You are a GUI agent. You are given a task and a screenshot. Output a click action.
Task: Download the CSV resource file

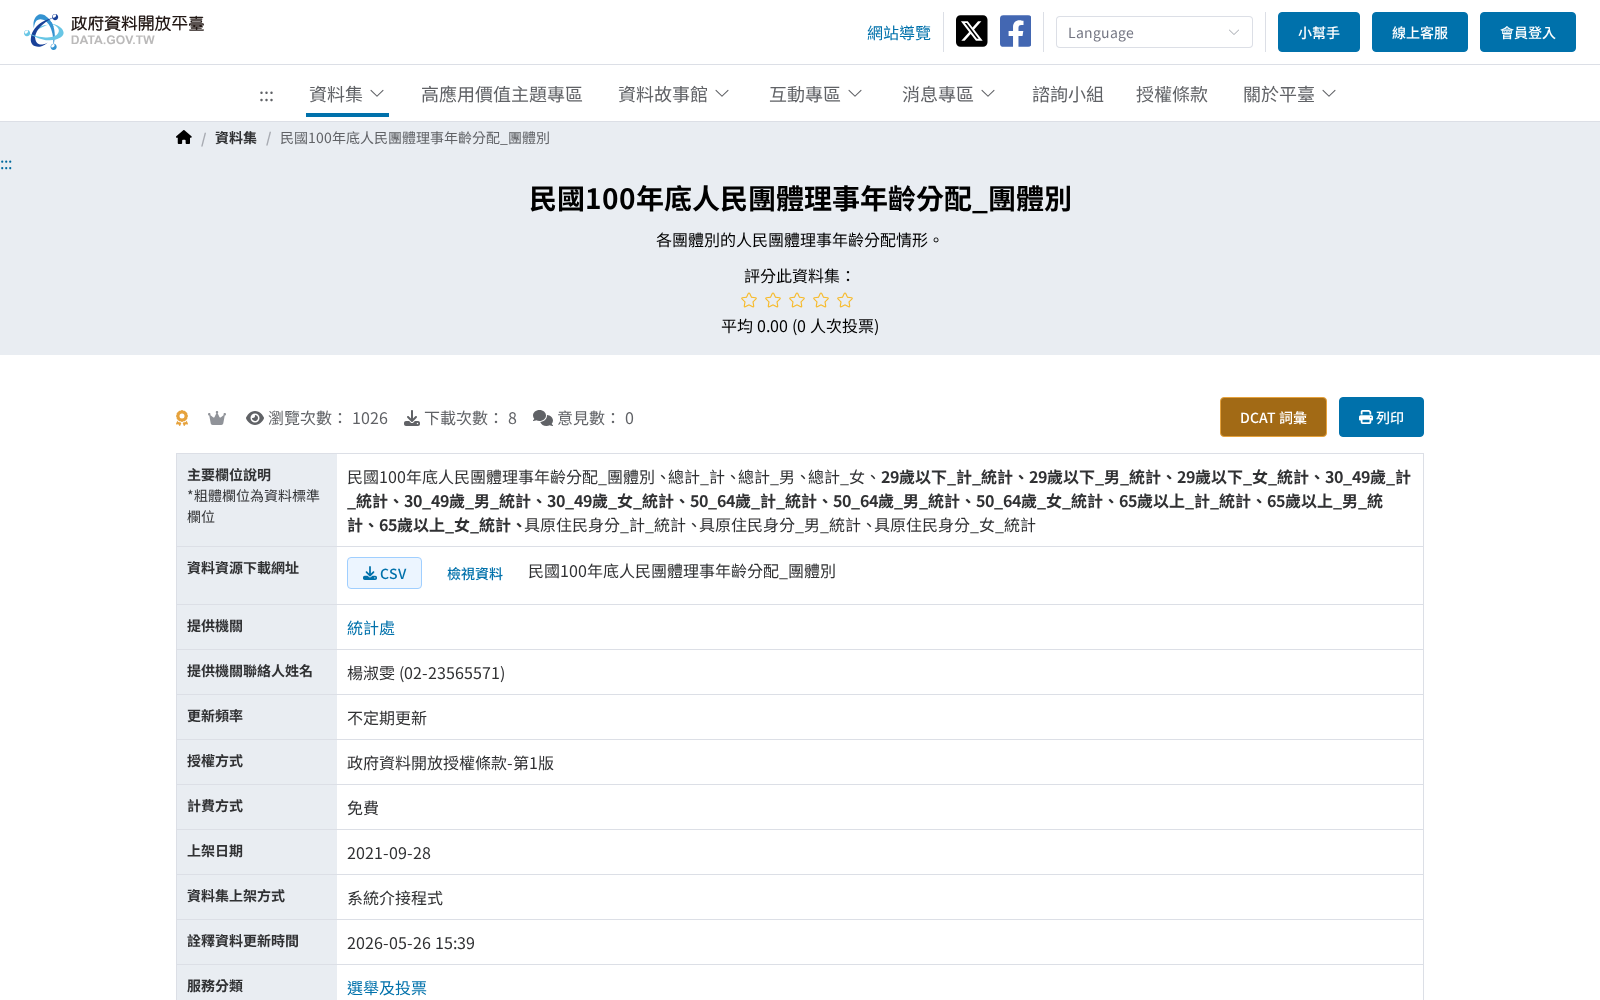384,573
